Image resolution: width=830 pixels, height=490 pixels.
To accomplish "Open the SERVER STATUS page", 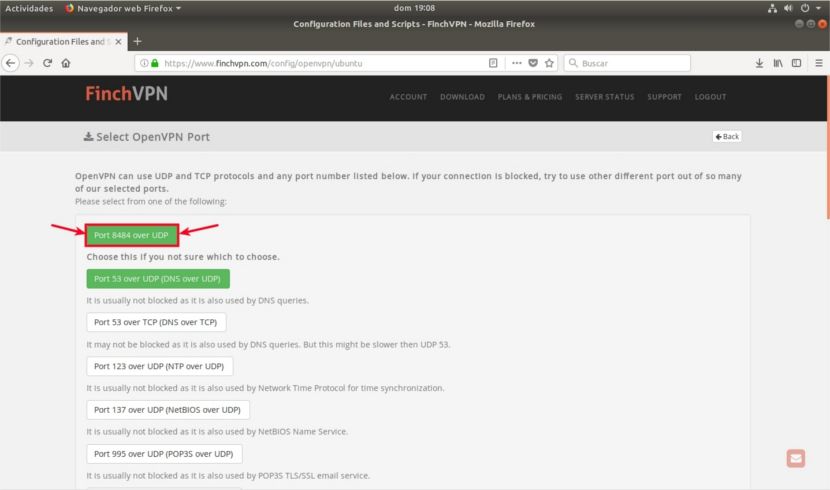I will tap(605, 97).
